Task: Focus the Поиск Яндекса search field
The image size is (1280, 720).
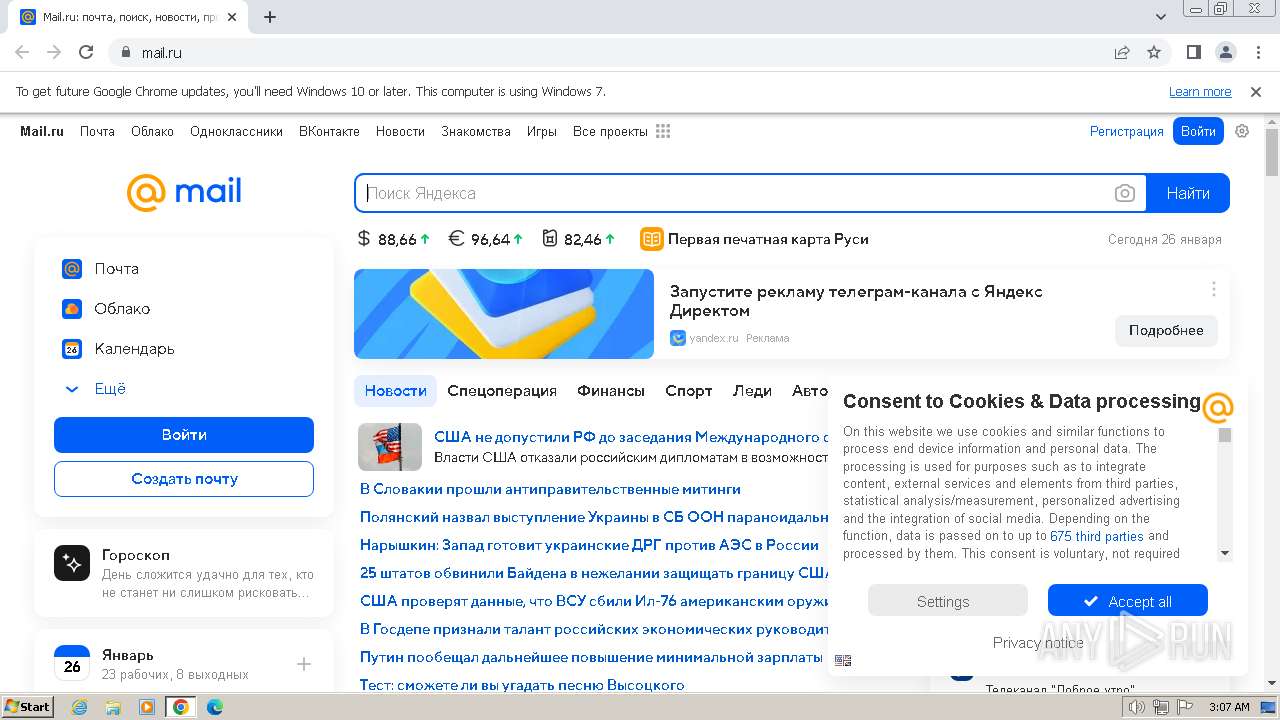Action: (x=735, y=193)
